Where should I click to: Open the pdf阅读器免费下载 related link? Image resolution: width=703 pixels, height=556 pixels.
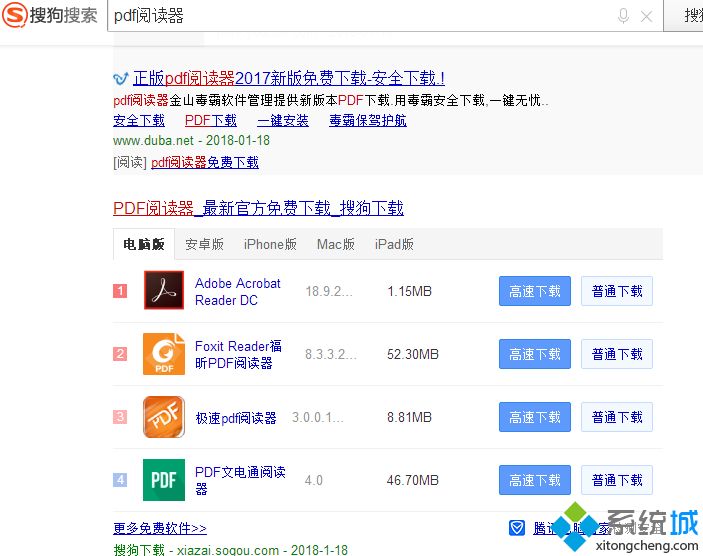(205, 162)
